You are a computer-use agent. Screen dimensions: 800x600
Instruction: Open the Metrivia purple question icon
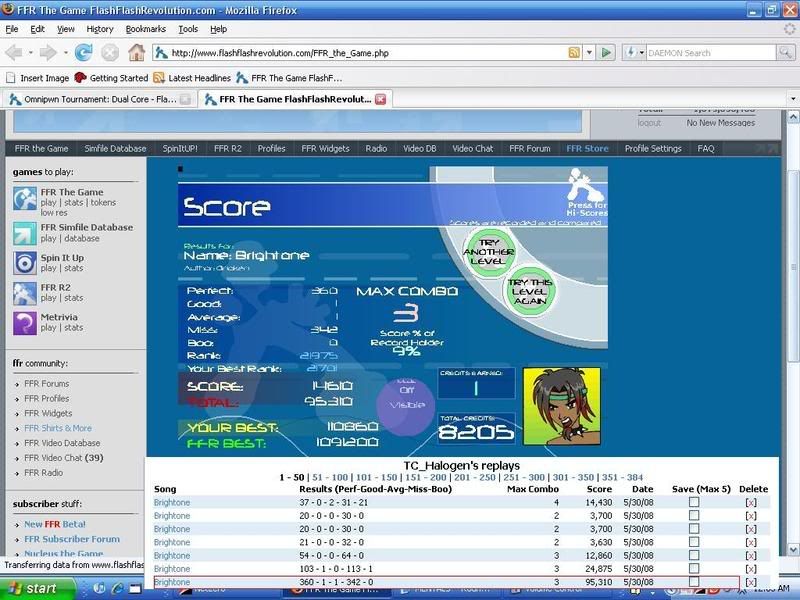25,322
